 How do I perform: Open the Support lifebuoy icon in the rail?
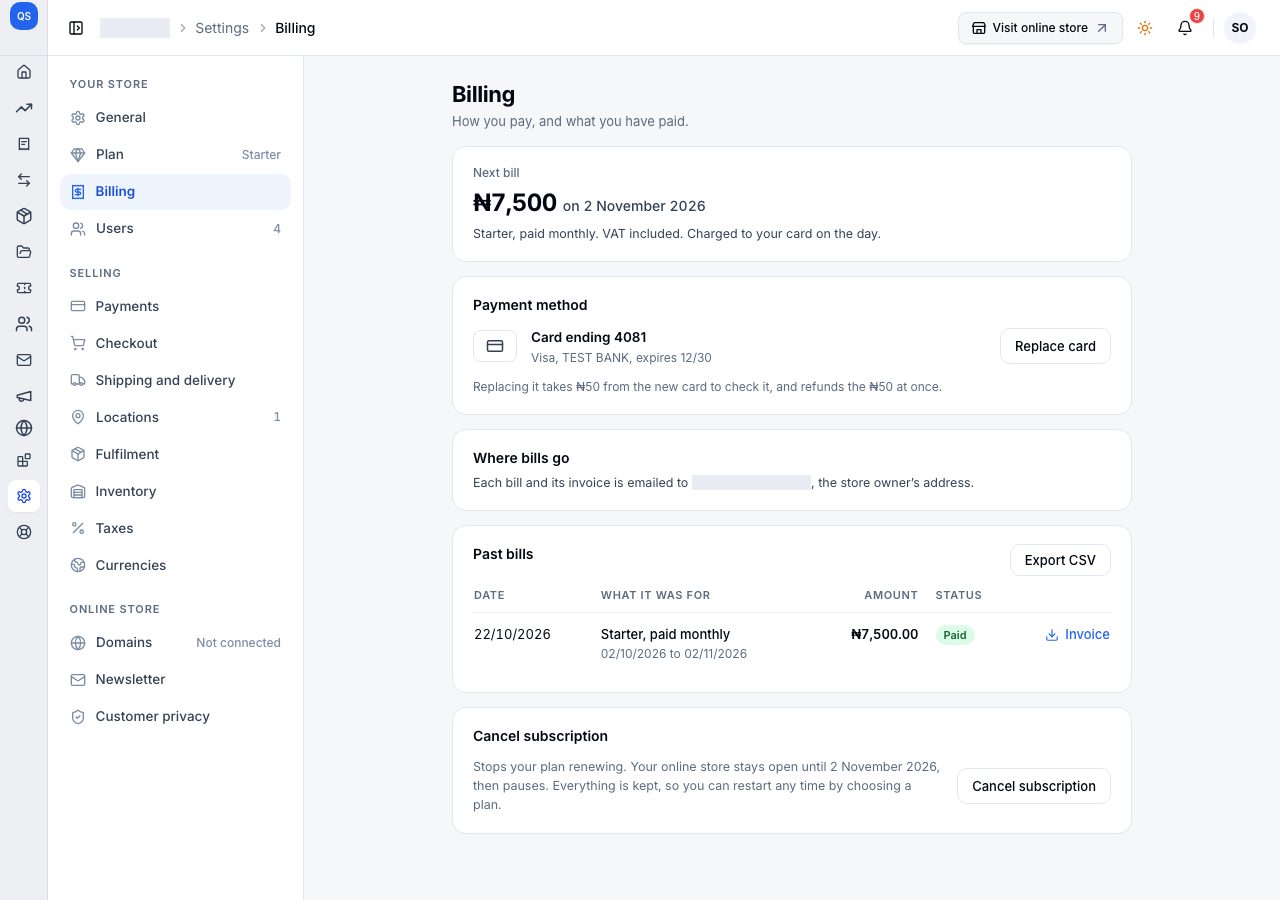[24, 532]
